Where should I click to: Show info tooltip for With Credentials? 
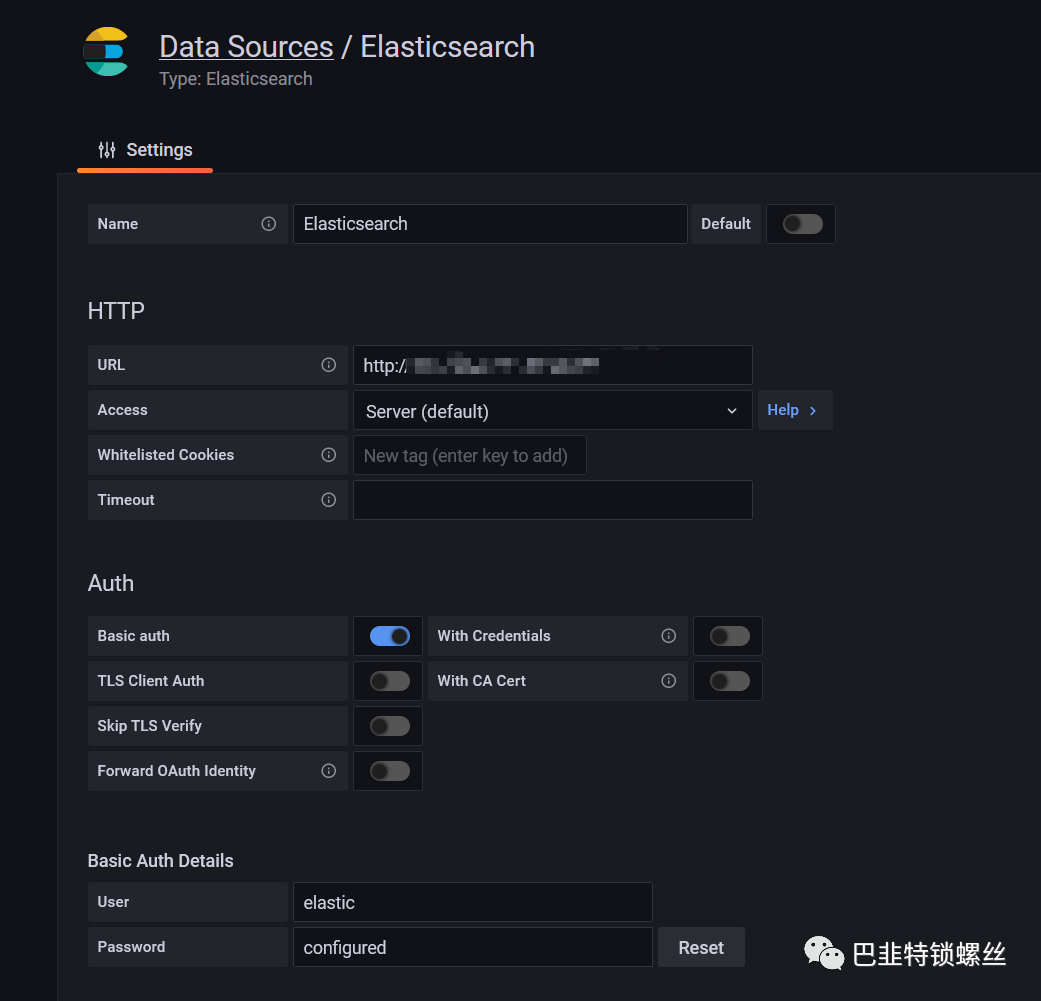[669, 636]
